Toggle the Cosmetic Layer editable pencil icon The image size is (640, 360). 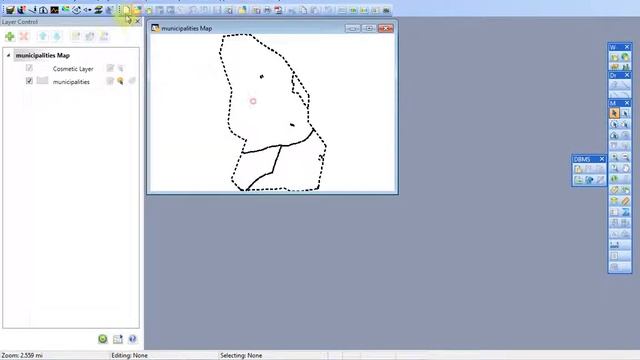pyautogui.click(x=110, y=68)
